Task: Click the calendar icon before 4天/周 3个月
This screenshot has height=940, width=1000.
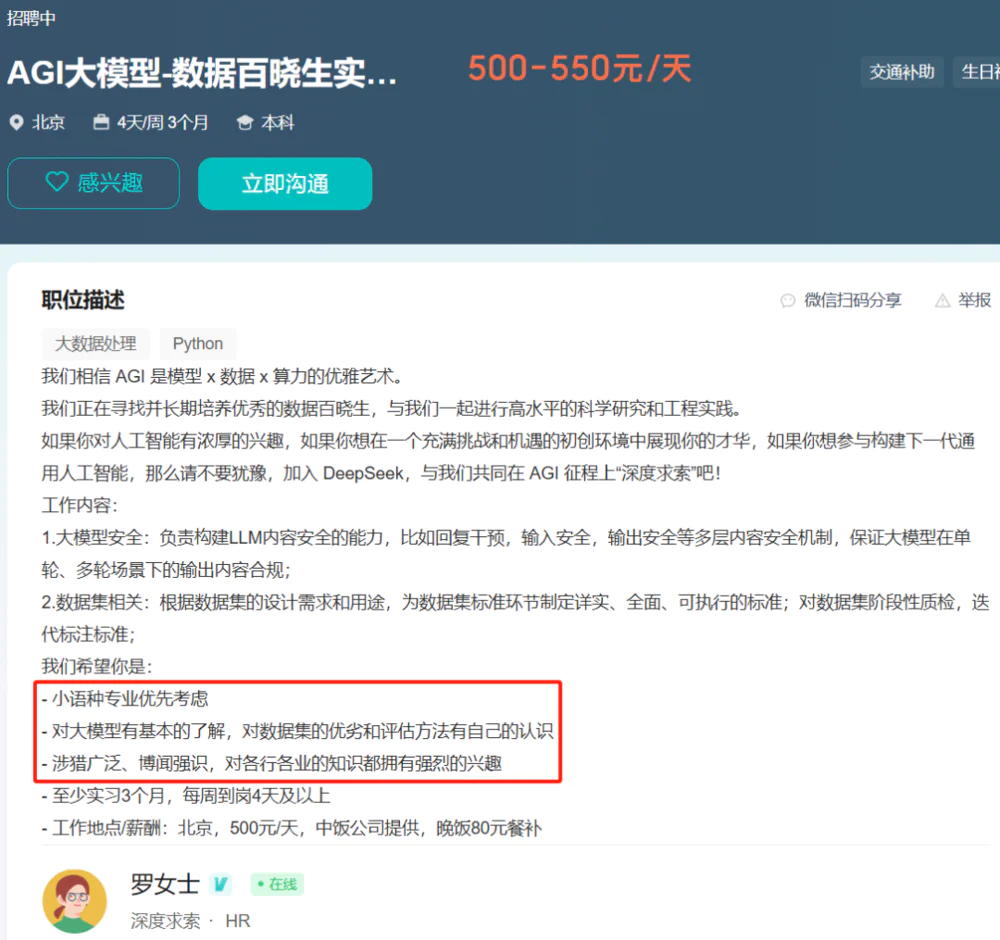Action: [x=101, y=122]
